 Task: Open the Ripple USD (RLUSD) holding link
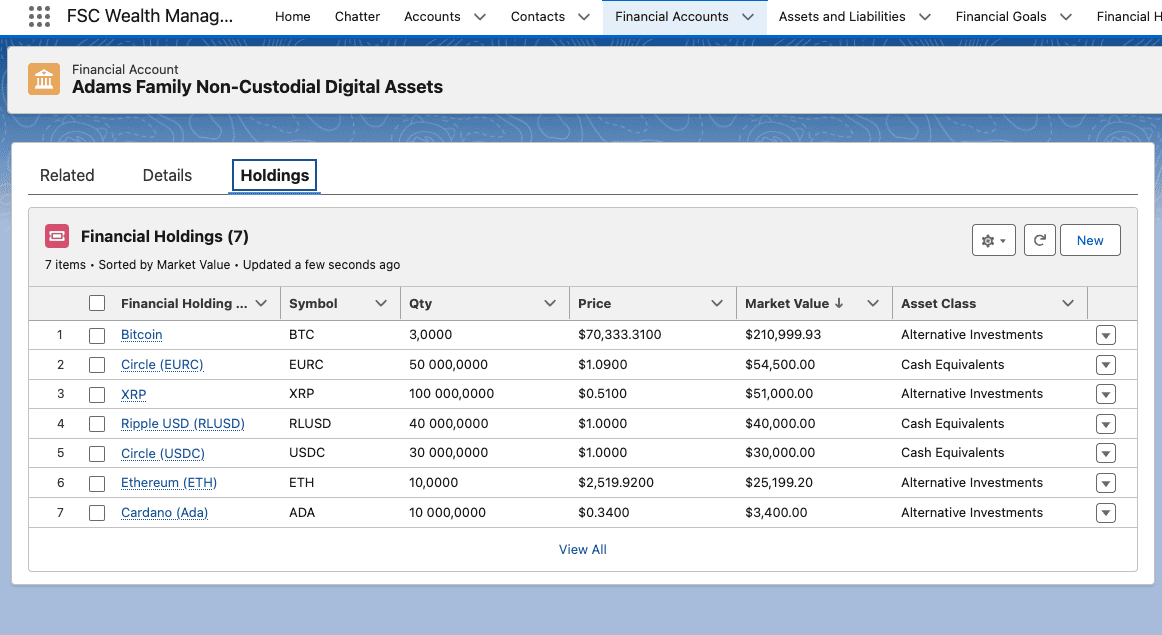pos(183,424)
